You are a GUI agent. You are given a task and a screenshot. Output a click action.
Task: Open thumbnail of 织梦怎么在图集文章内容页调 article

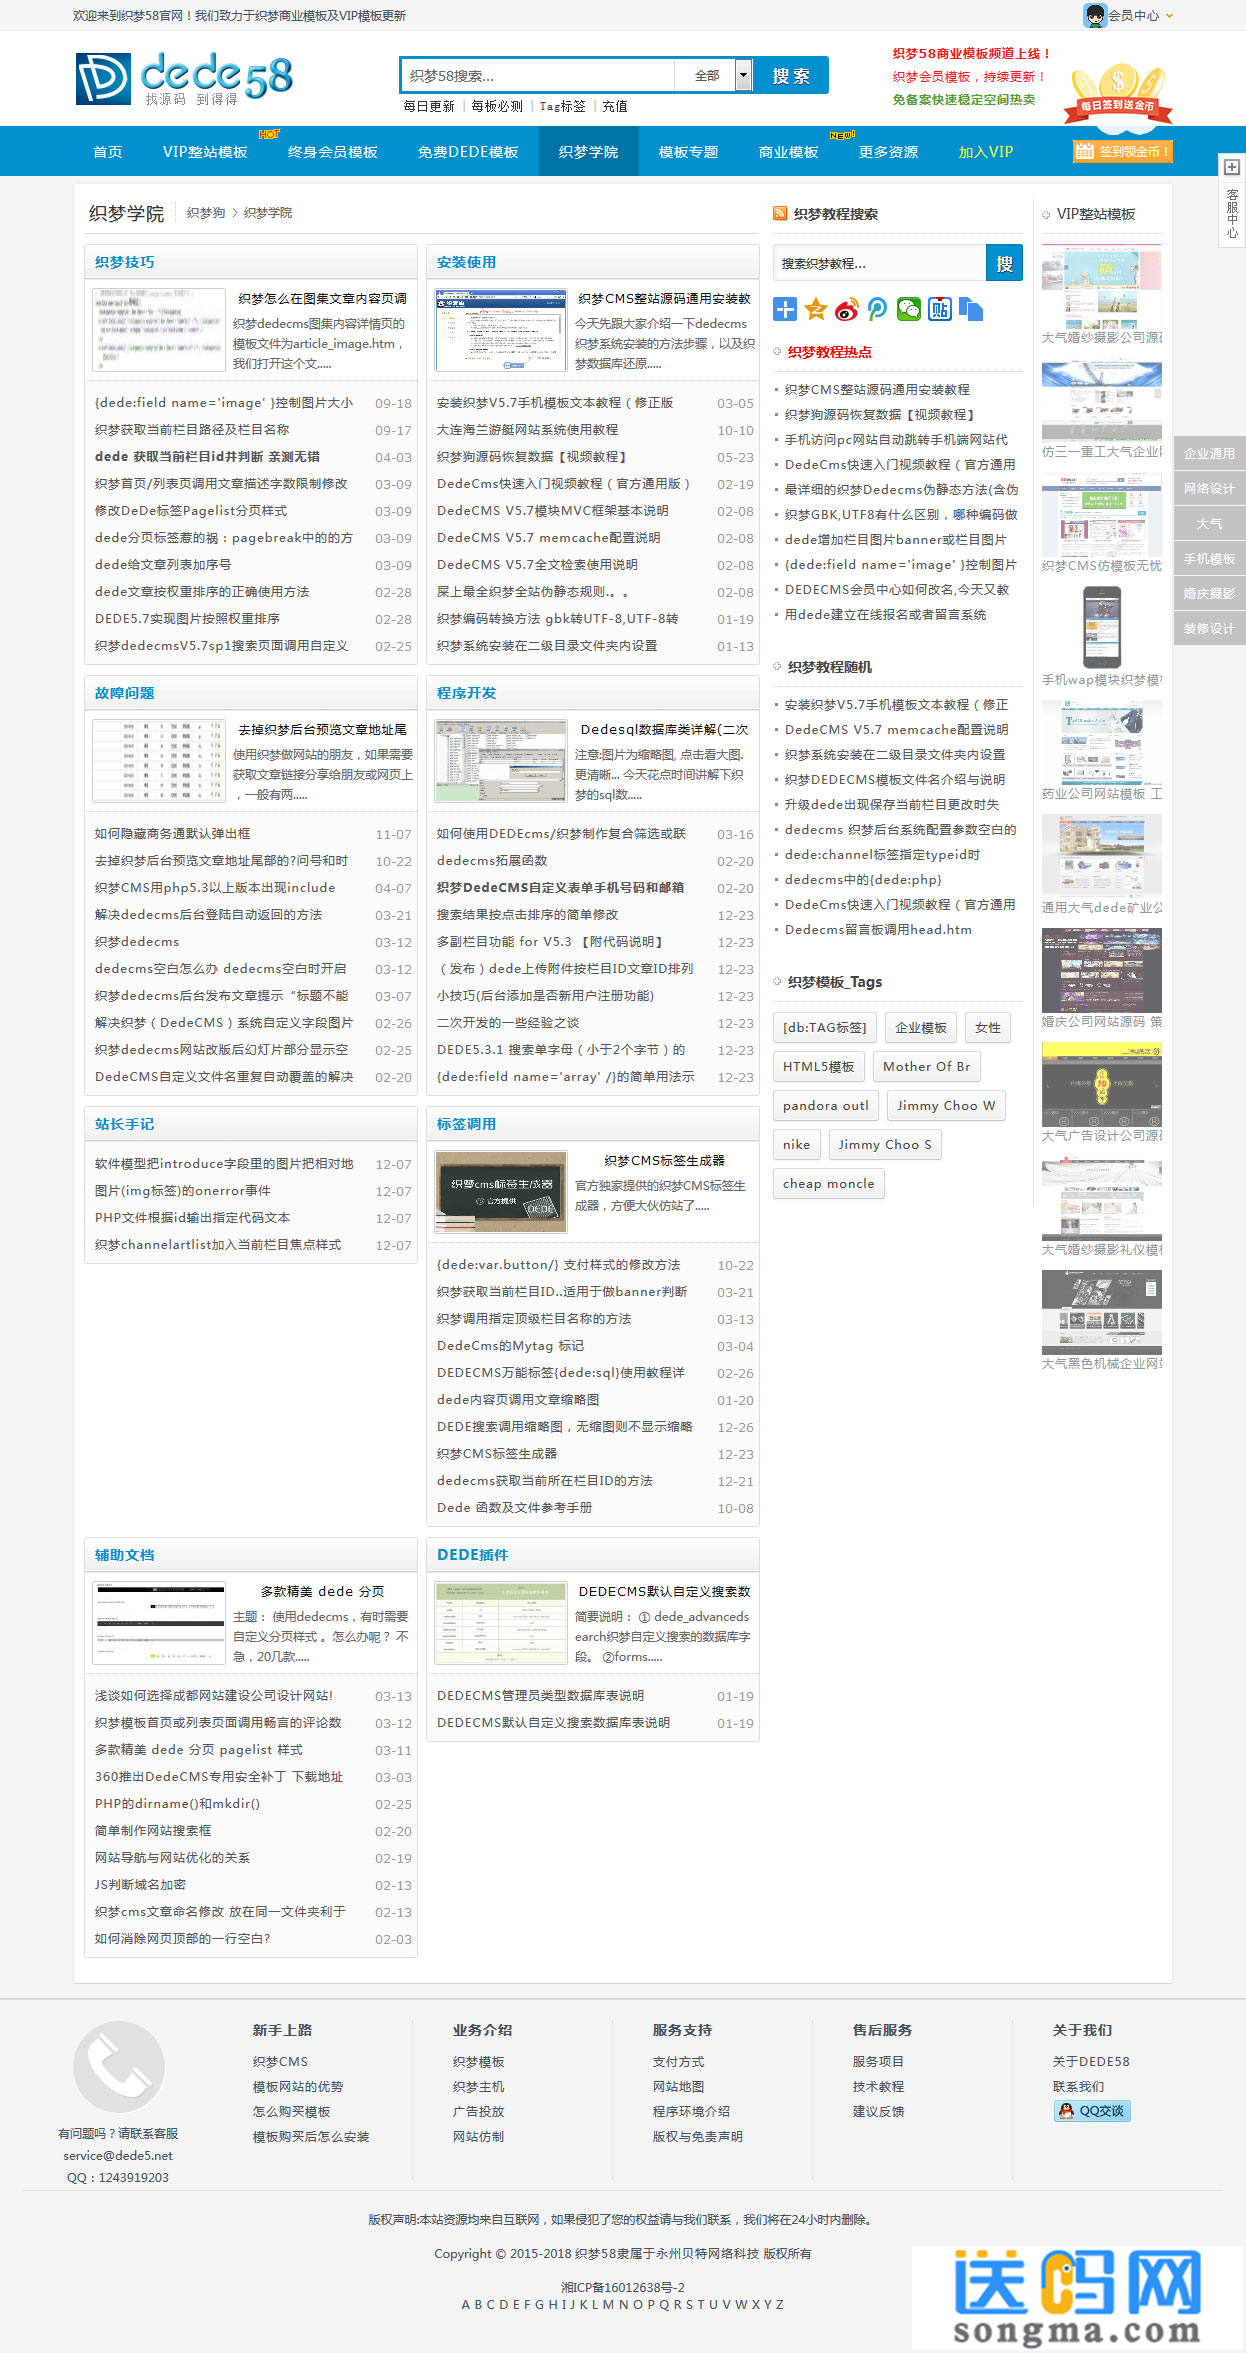[x=159, y=330]
